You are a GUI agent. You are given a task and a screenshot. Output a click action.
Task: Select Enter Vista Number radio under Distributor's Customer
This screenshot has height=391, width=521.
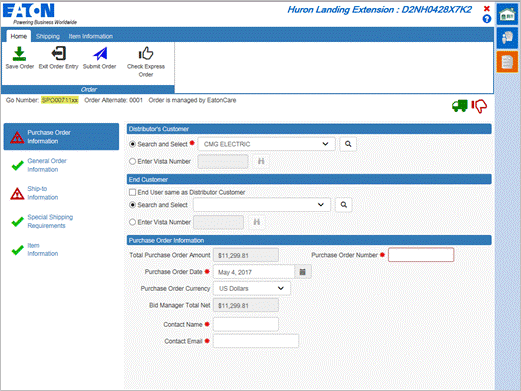[132, 161]
